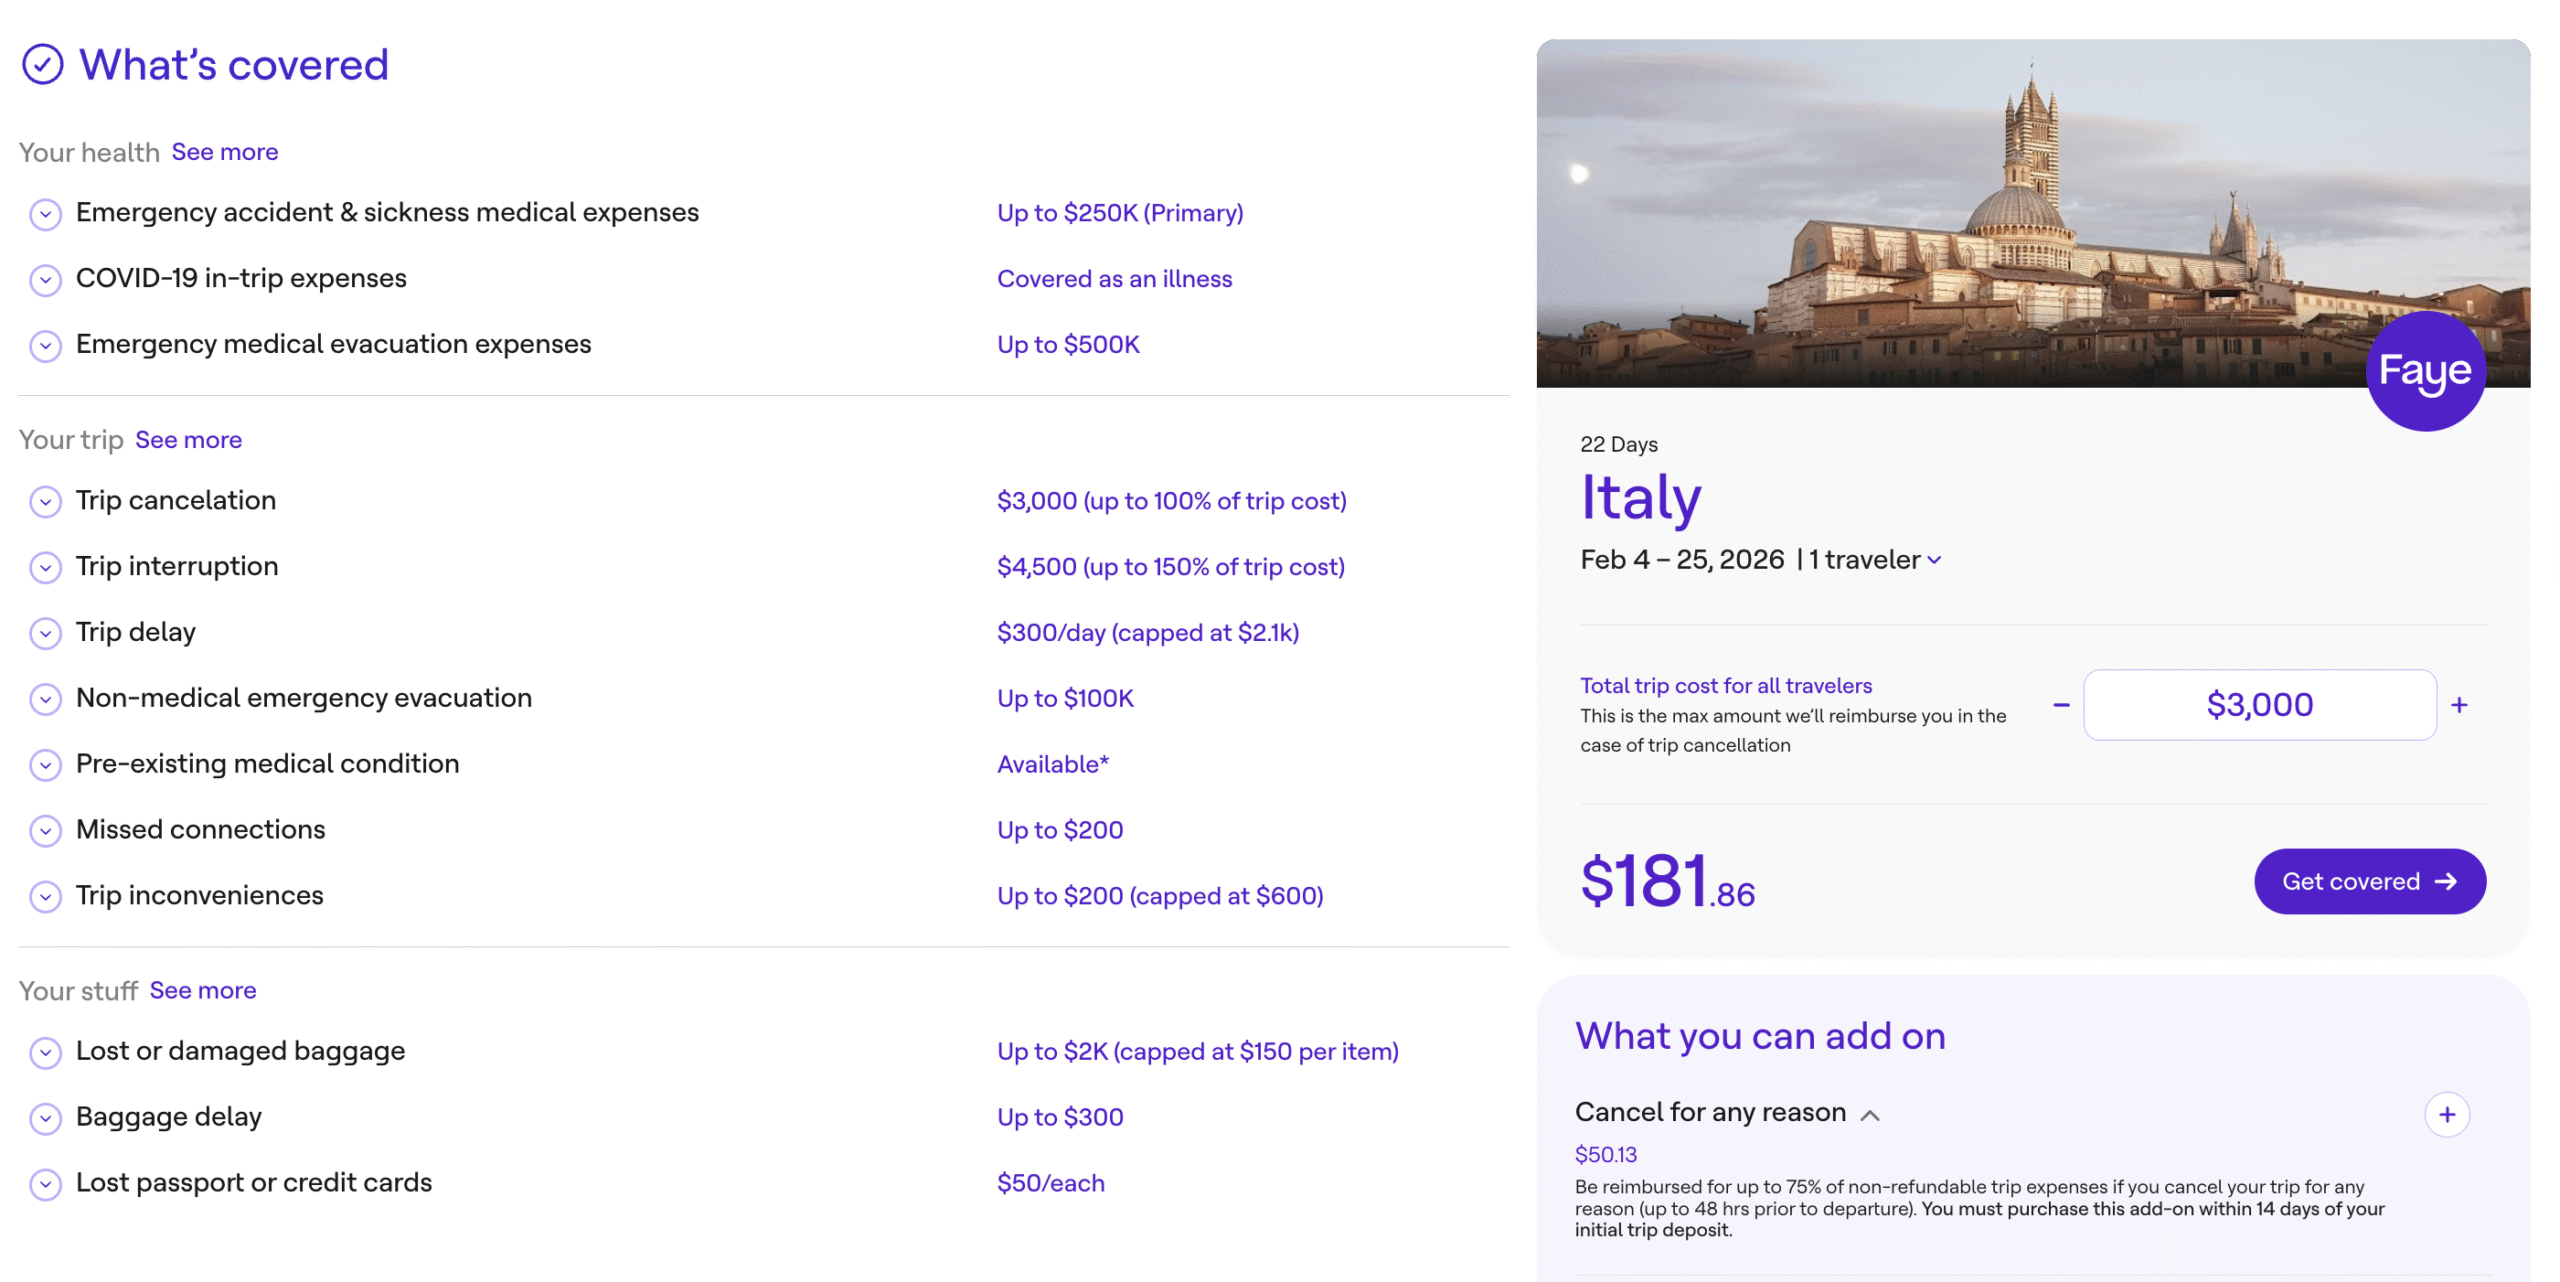
Task: Increase total trip cost with plus
Action: click(x=2459, y=705)
